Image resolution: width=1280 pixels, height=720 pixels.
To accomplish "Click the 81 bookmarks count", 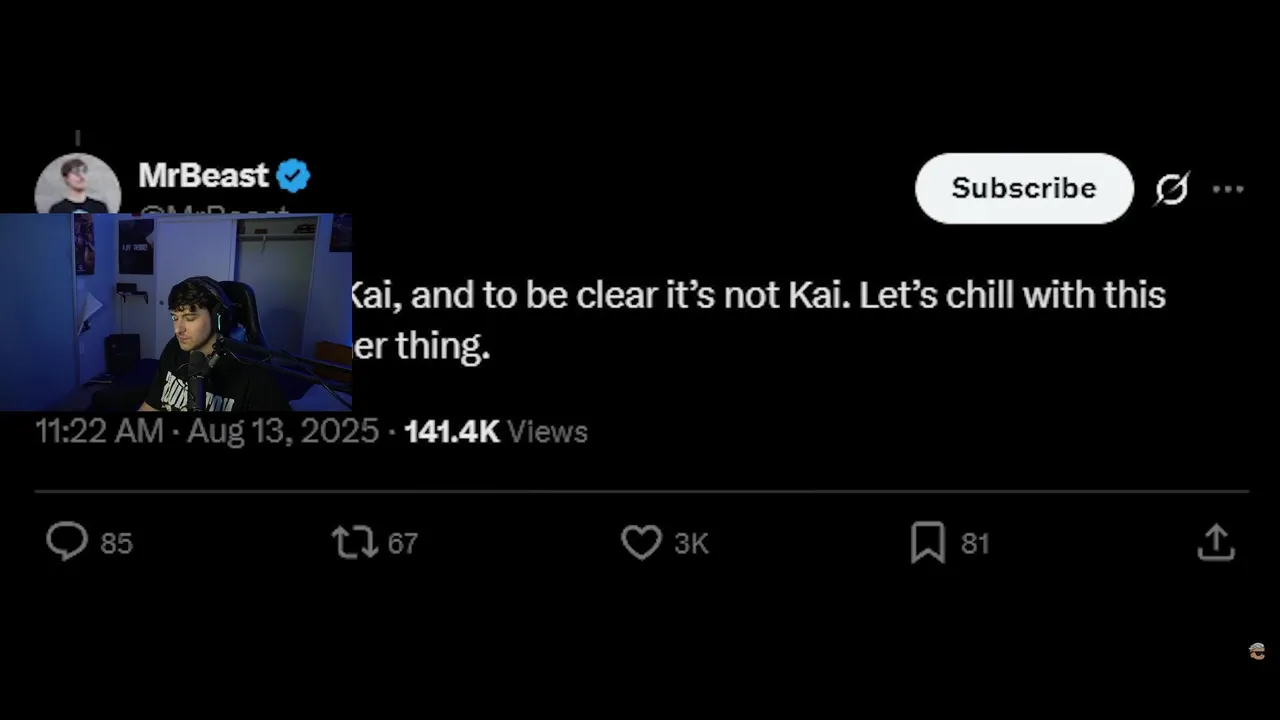I will pos(975,543).
